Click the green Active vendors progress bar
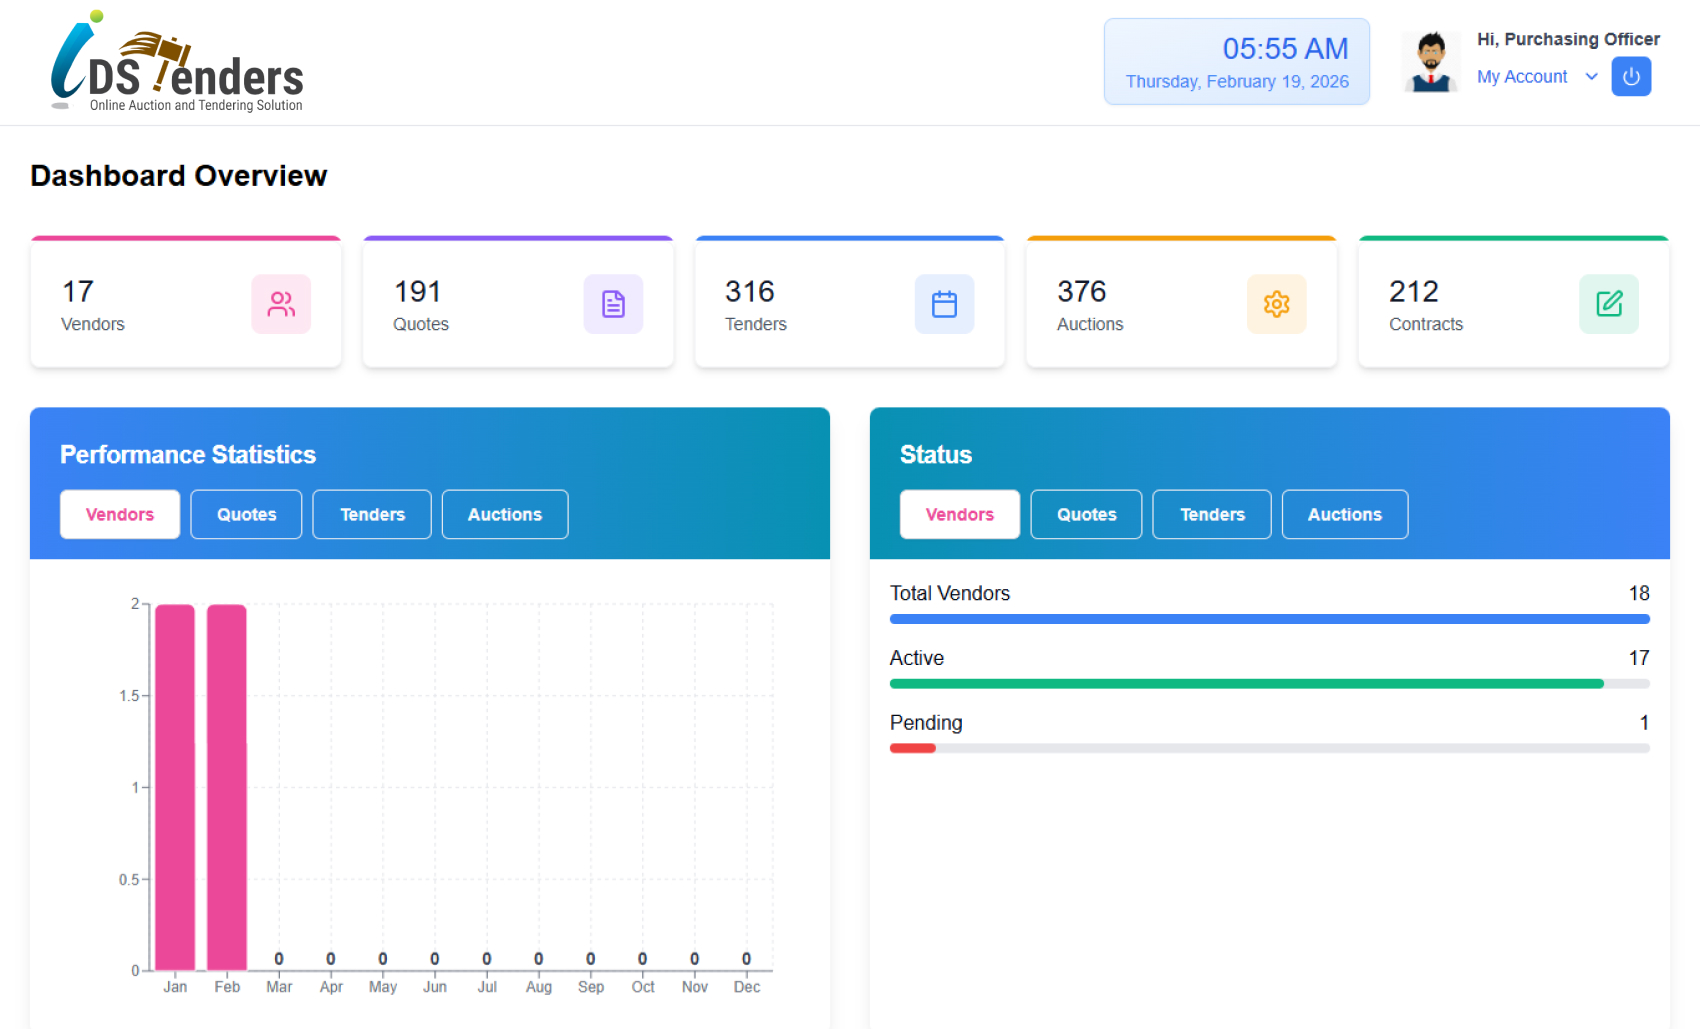The height and width of the screenshot is (1029, 1700). (x=1246, y=684)
